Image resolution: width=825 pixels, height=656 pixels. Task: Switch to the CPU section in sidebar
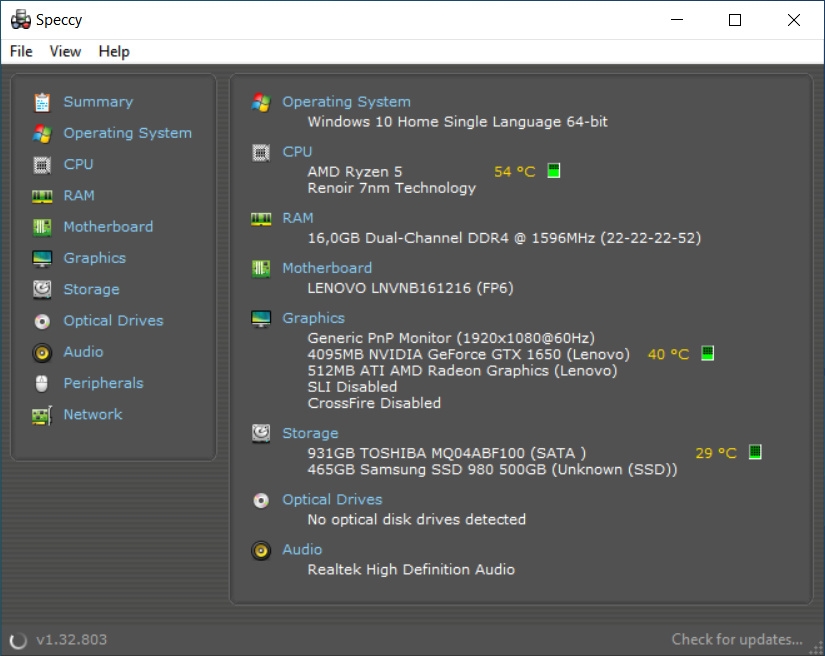click(x=78, y=165)
